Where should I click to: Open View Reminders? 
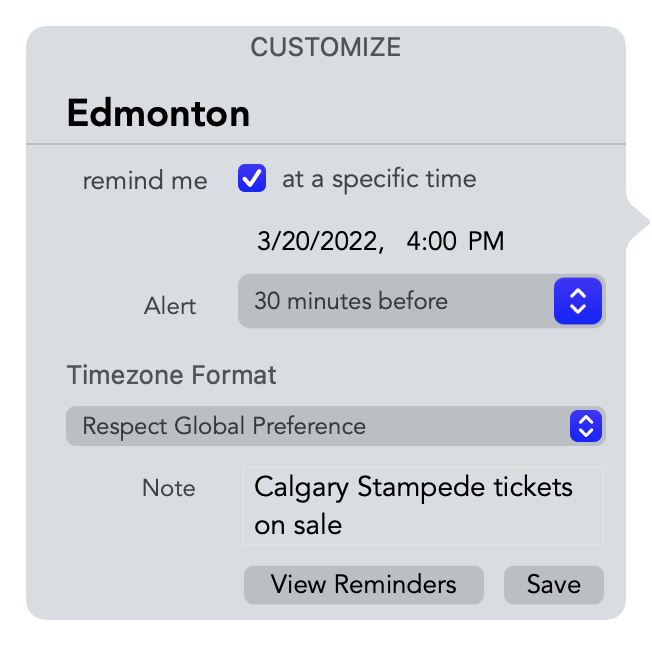pos(364,584)
